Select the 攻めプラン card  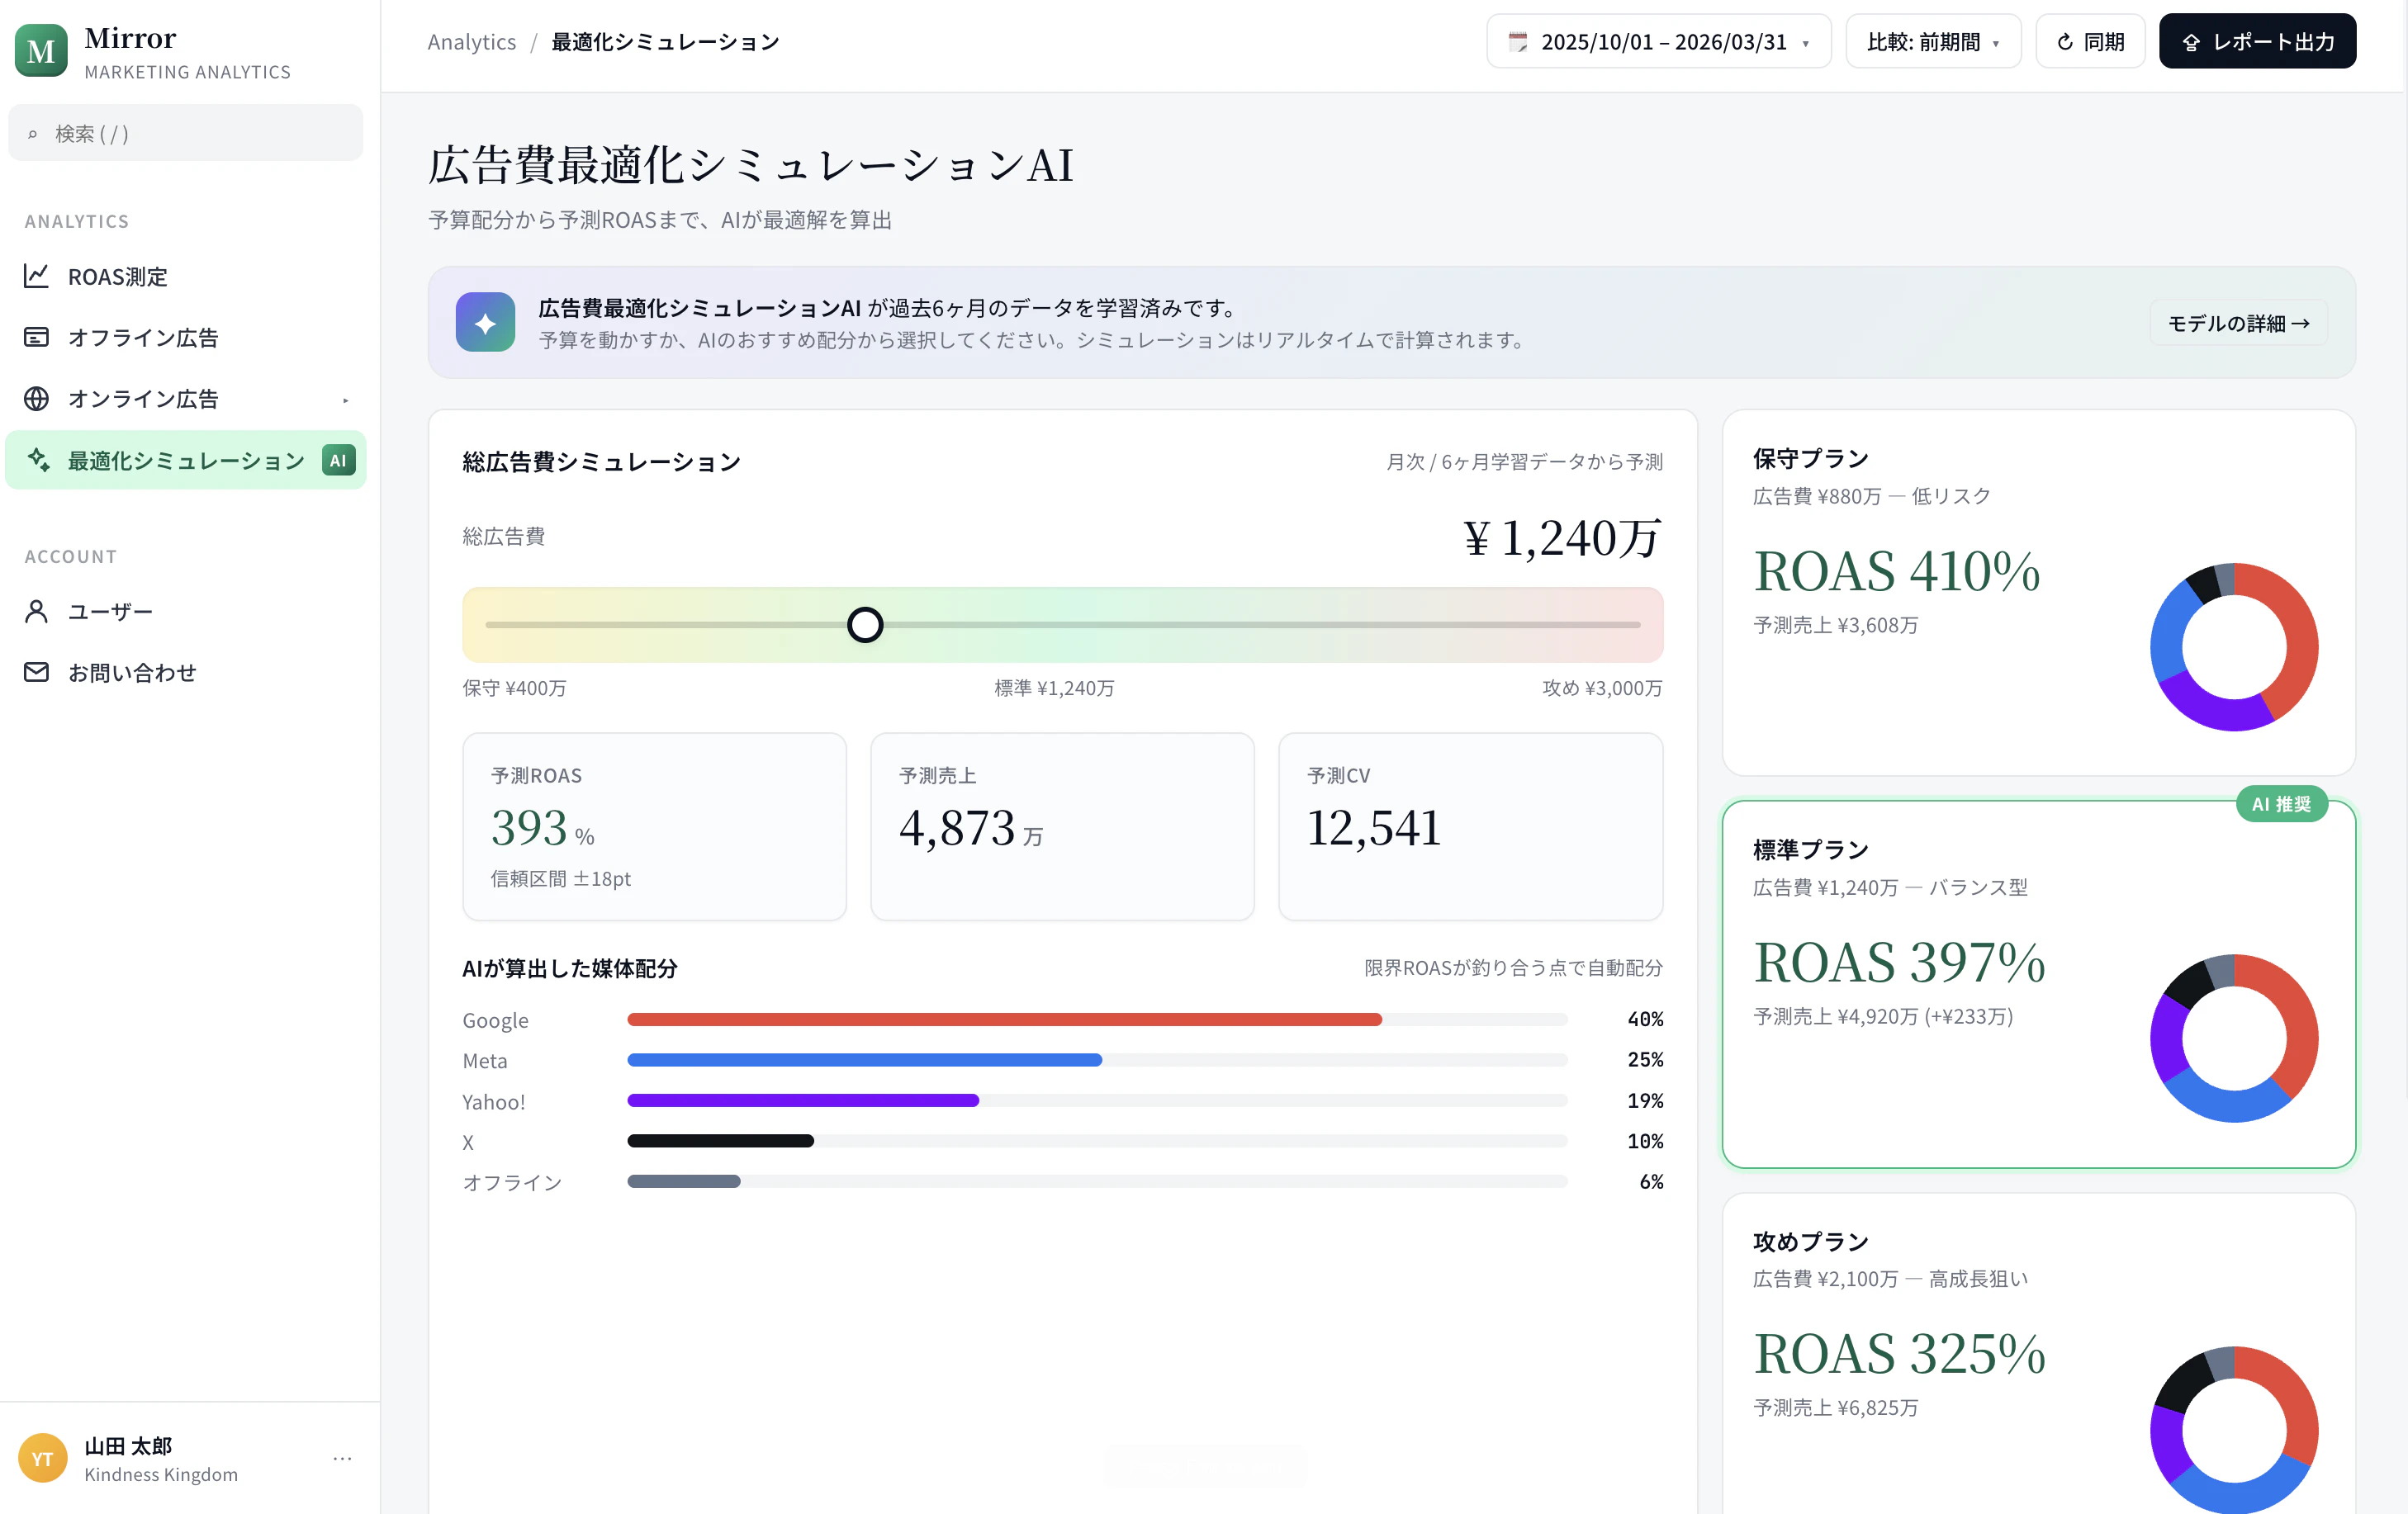2038,1353
